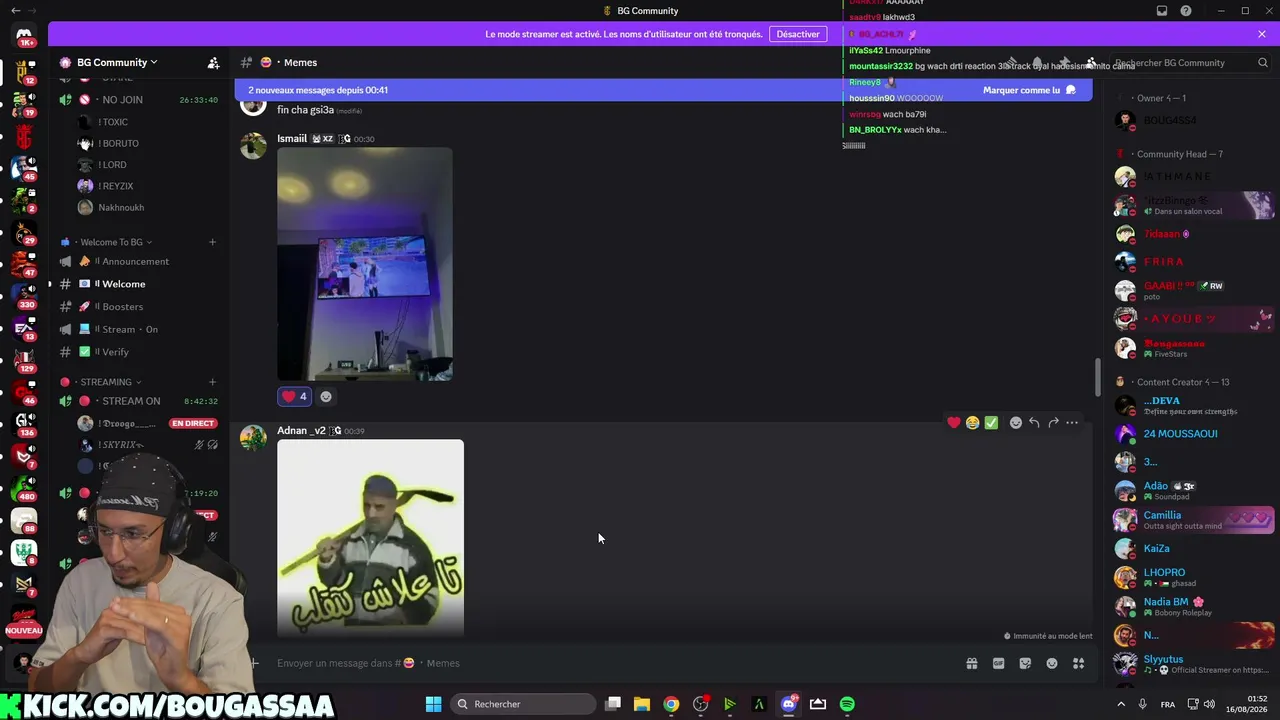The width and height of the screenshot is (1280, 720).
Task: Go back with the navigation arrow
Action: coord(15,11)
